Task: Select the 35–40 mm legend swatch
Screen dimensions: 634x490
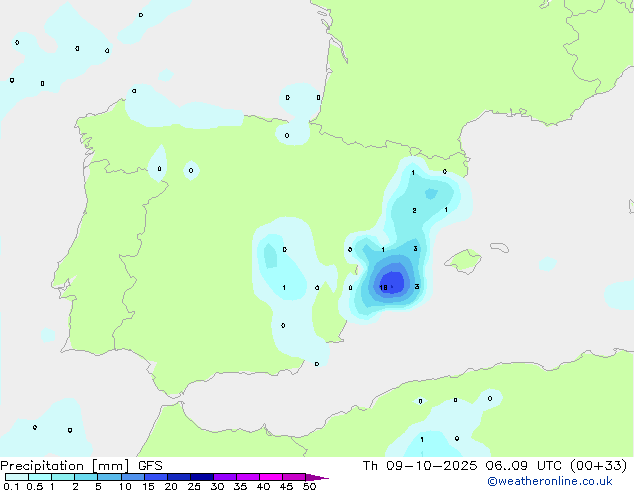Action: (x=248, y=477)
